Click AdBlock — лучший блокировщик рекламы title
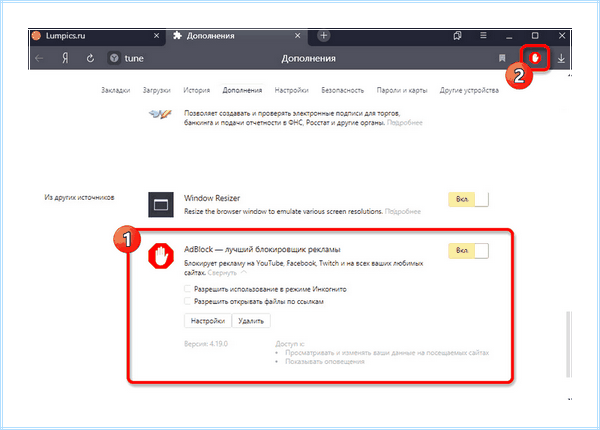 pos(262,249)
